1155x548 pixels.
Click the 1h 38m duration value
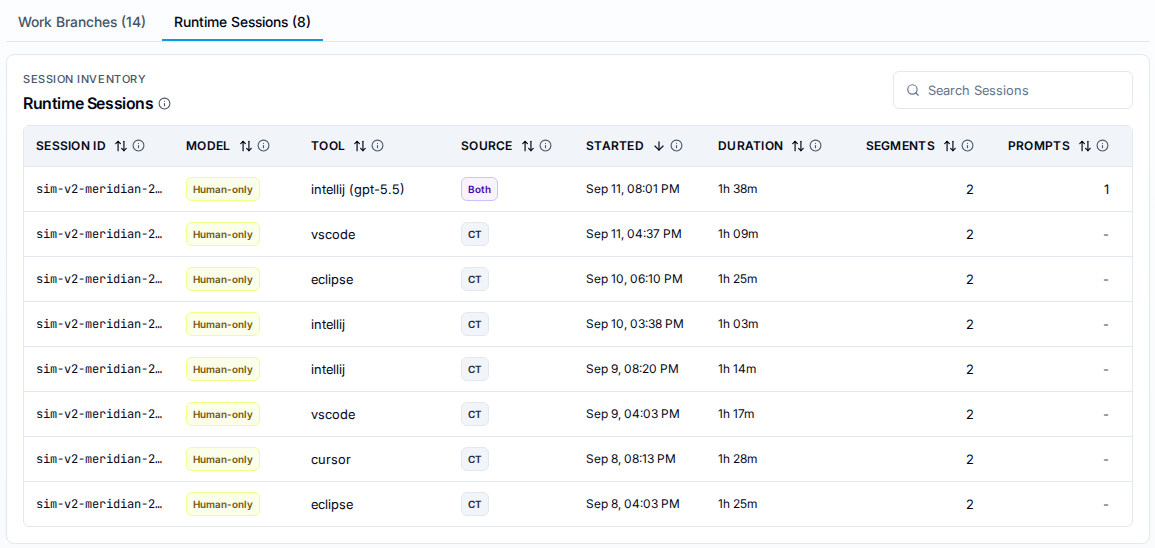tap(738, 189)
